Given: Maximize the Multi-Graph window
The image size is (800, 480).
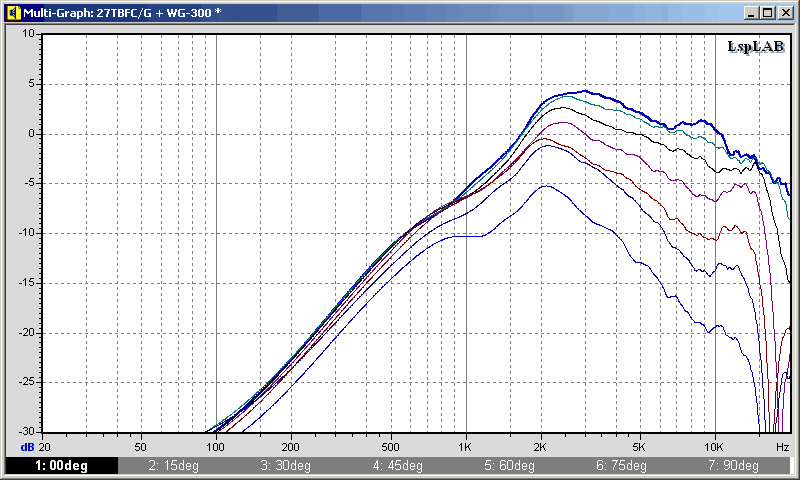Looking at the screenshot, I should pyautogui.click(x=767, y=13).
